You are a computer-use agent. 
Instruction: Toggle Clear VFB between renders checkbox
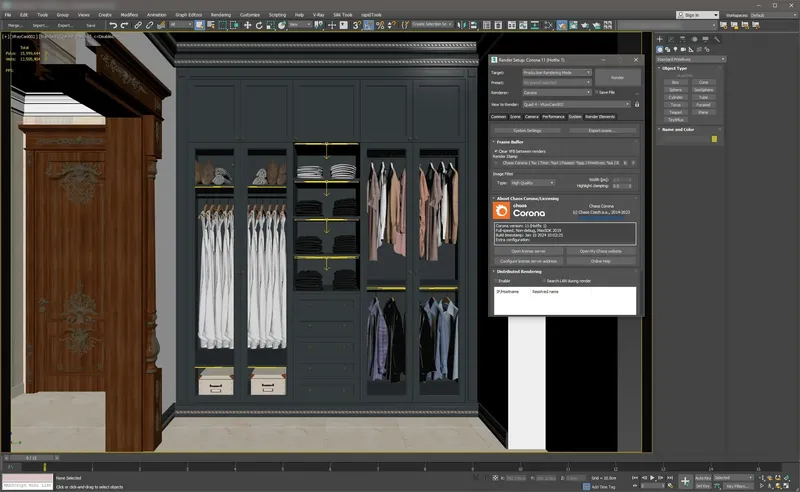[496, 151]
